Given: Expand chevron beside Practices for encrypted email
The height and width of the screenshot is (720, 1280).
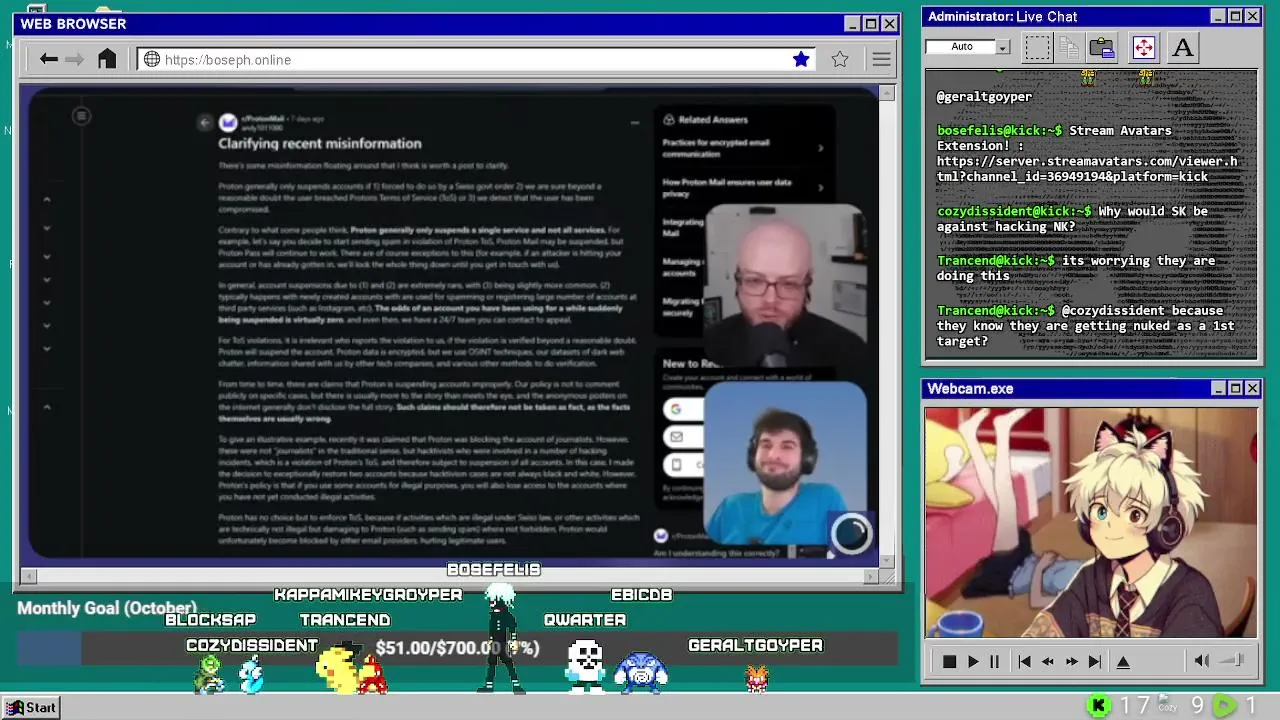Looking at the screenshot, I should coord(821,148).
